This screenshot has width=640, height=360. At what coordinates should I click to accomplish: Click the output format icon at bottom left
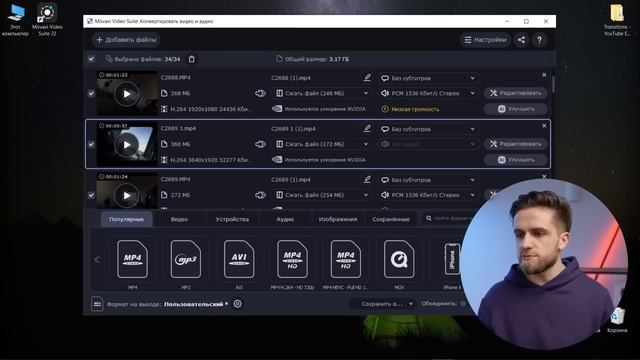pos(97,304)
